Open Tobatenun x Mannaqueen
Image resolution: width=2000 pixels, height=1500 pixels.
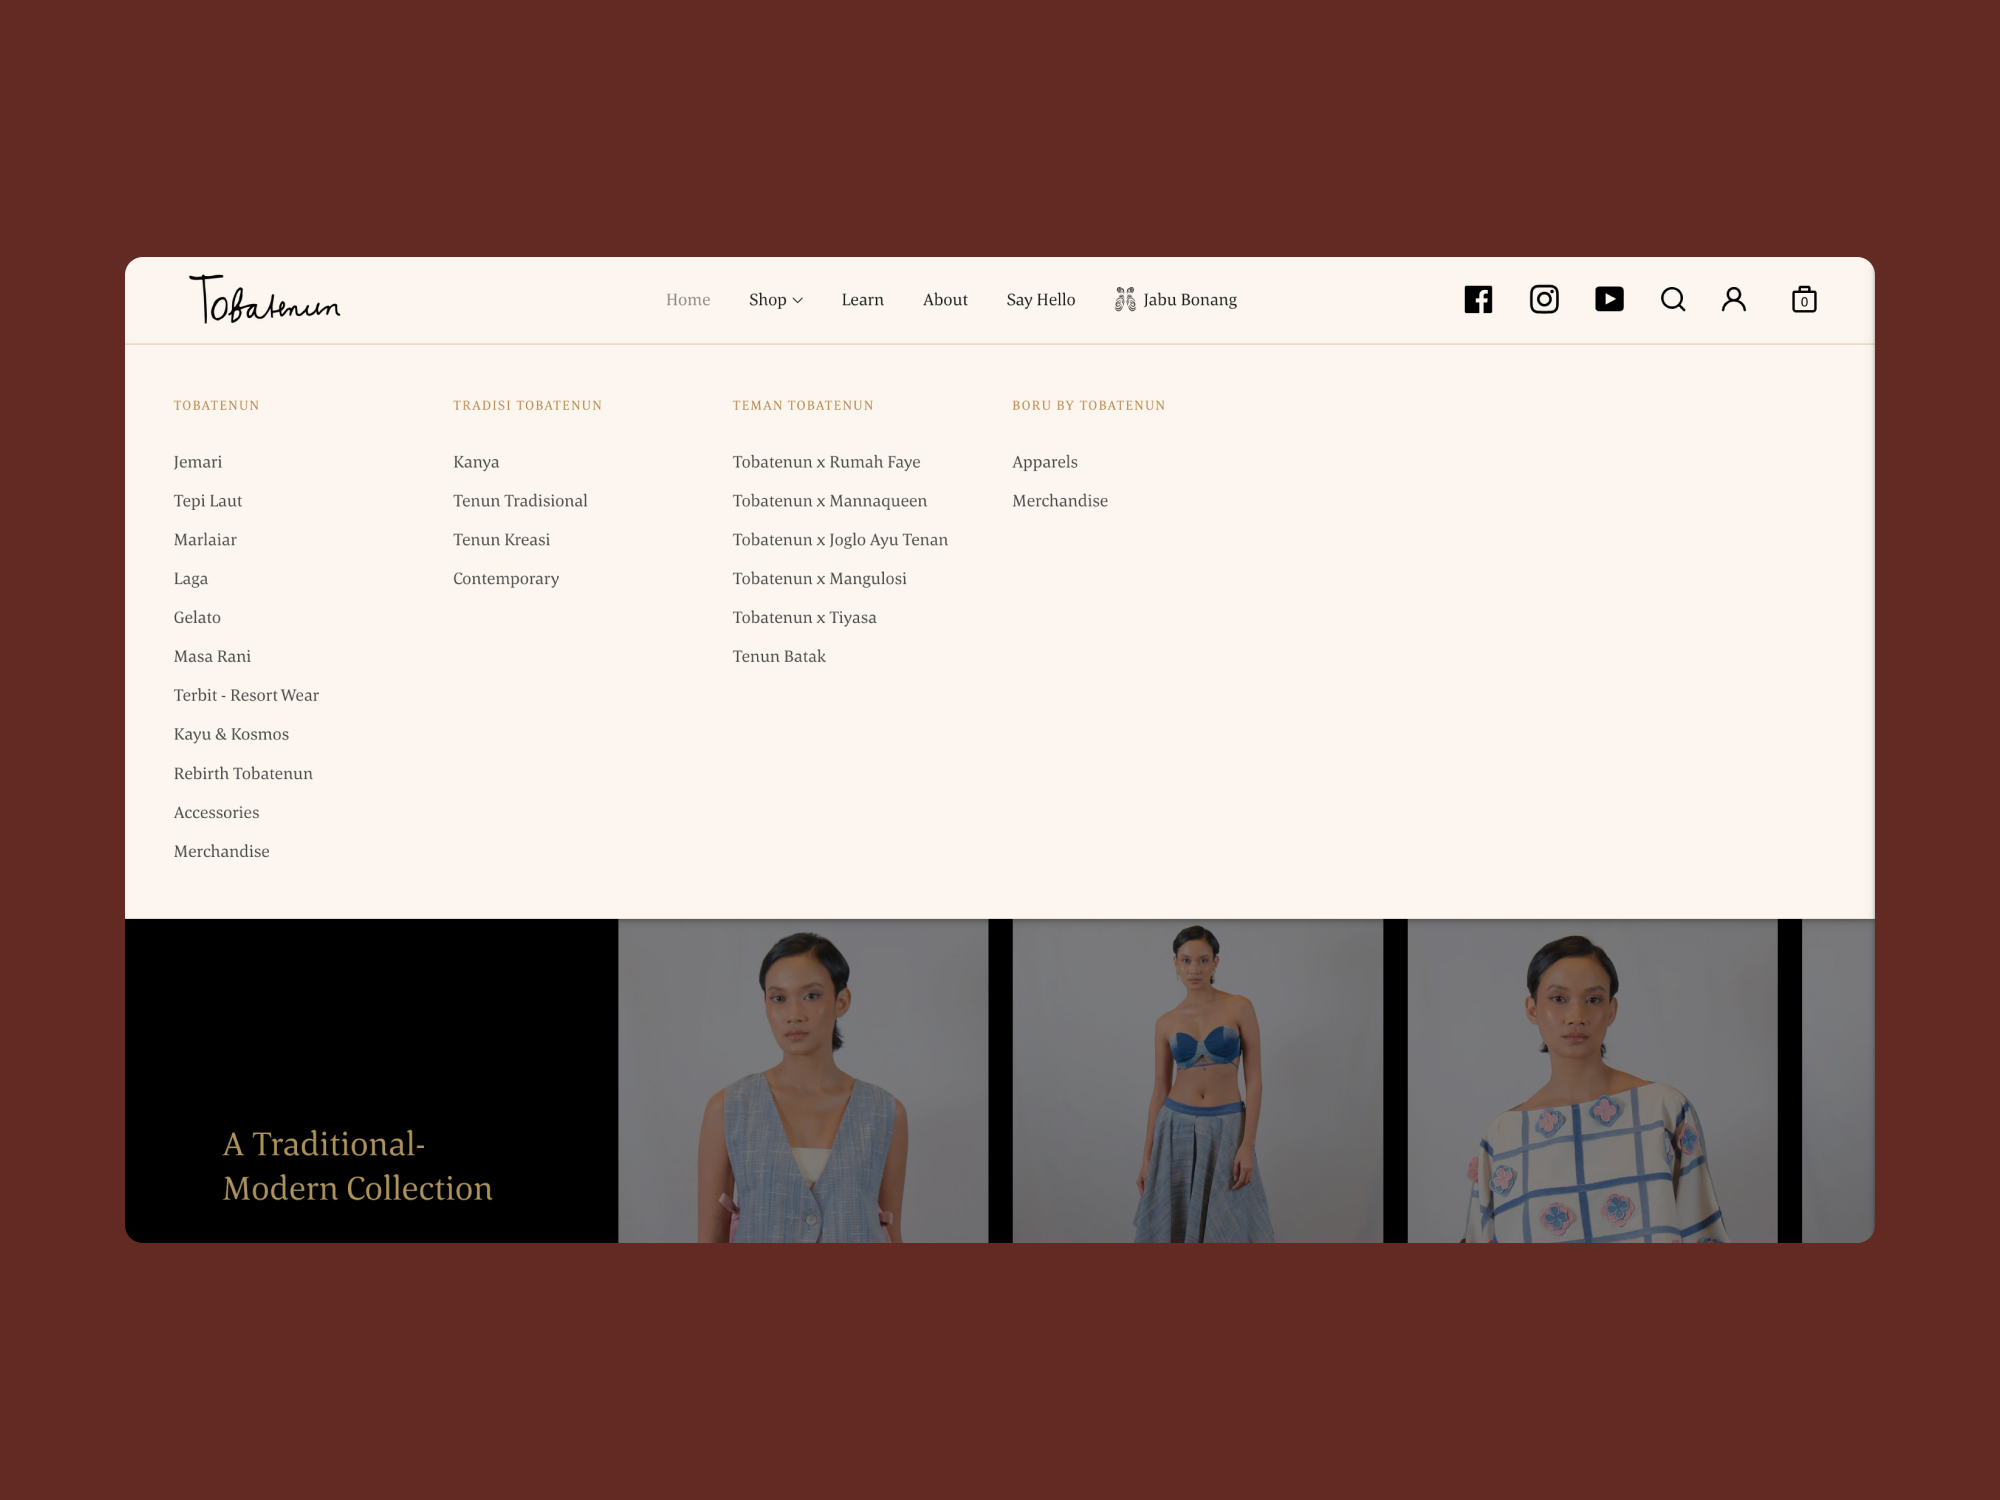[x=829, y=501]
